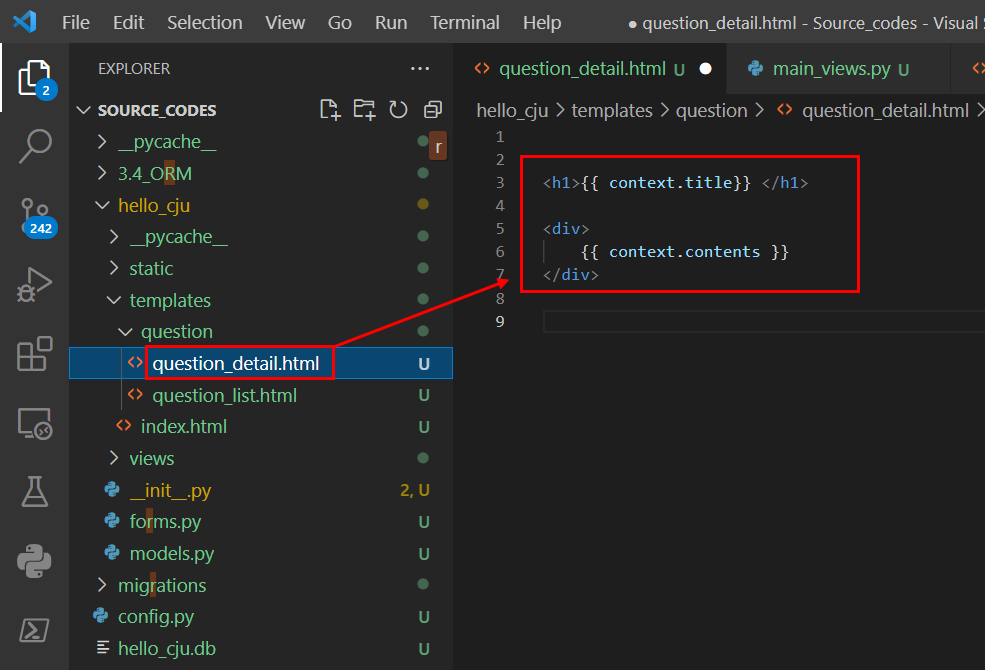985x670 pixels.
Task: Collapse the question folder
Action: [125, 332]
